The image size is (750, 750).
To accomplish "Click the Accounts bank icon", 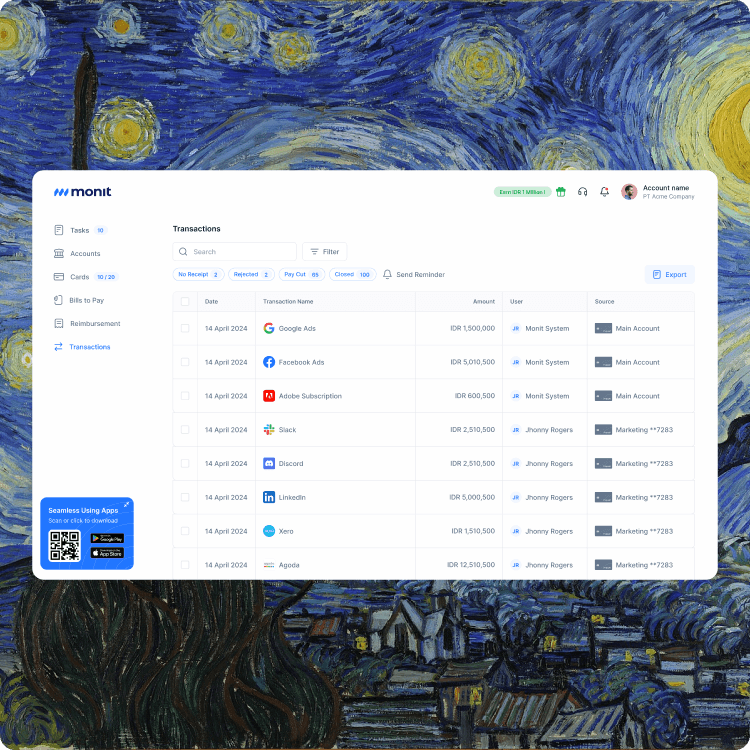I will 59,254.
